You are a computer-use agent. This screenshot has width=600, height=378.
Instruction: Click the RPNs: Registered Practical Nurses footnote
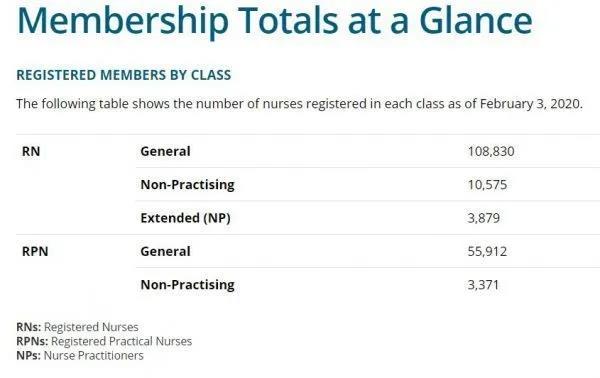click(x=104, y=341)
